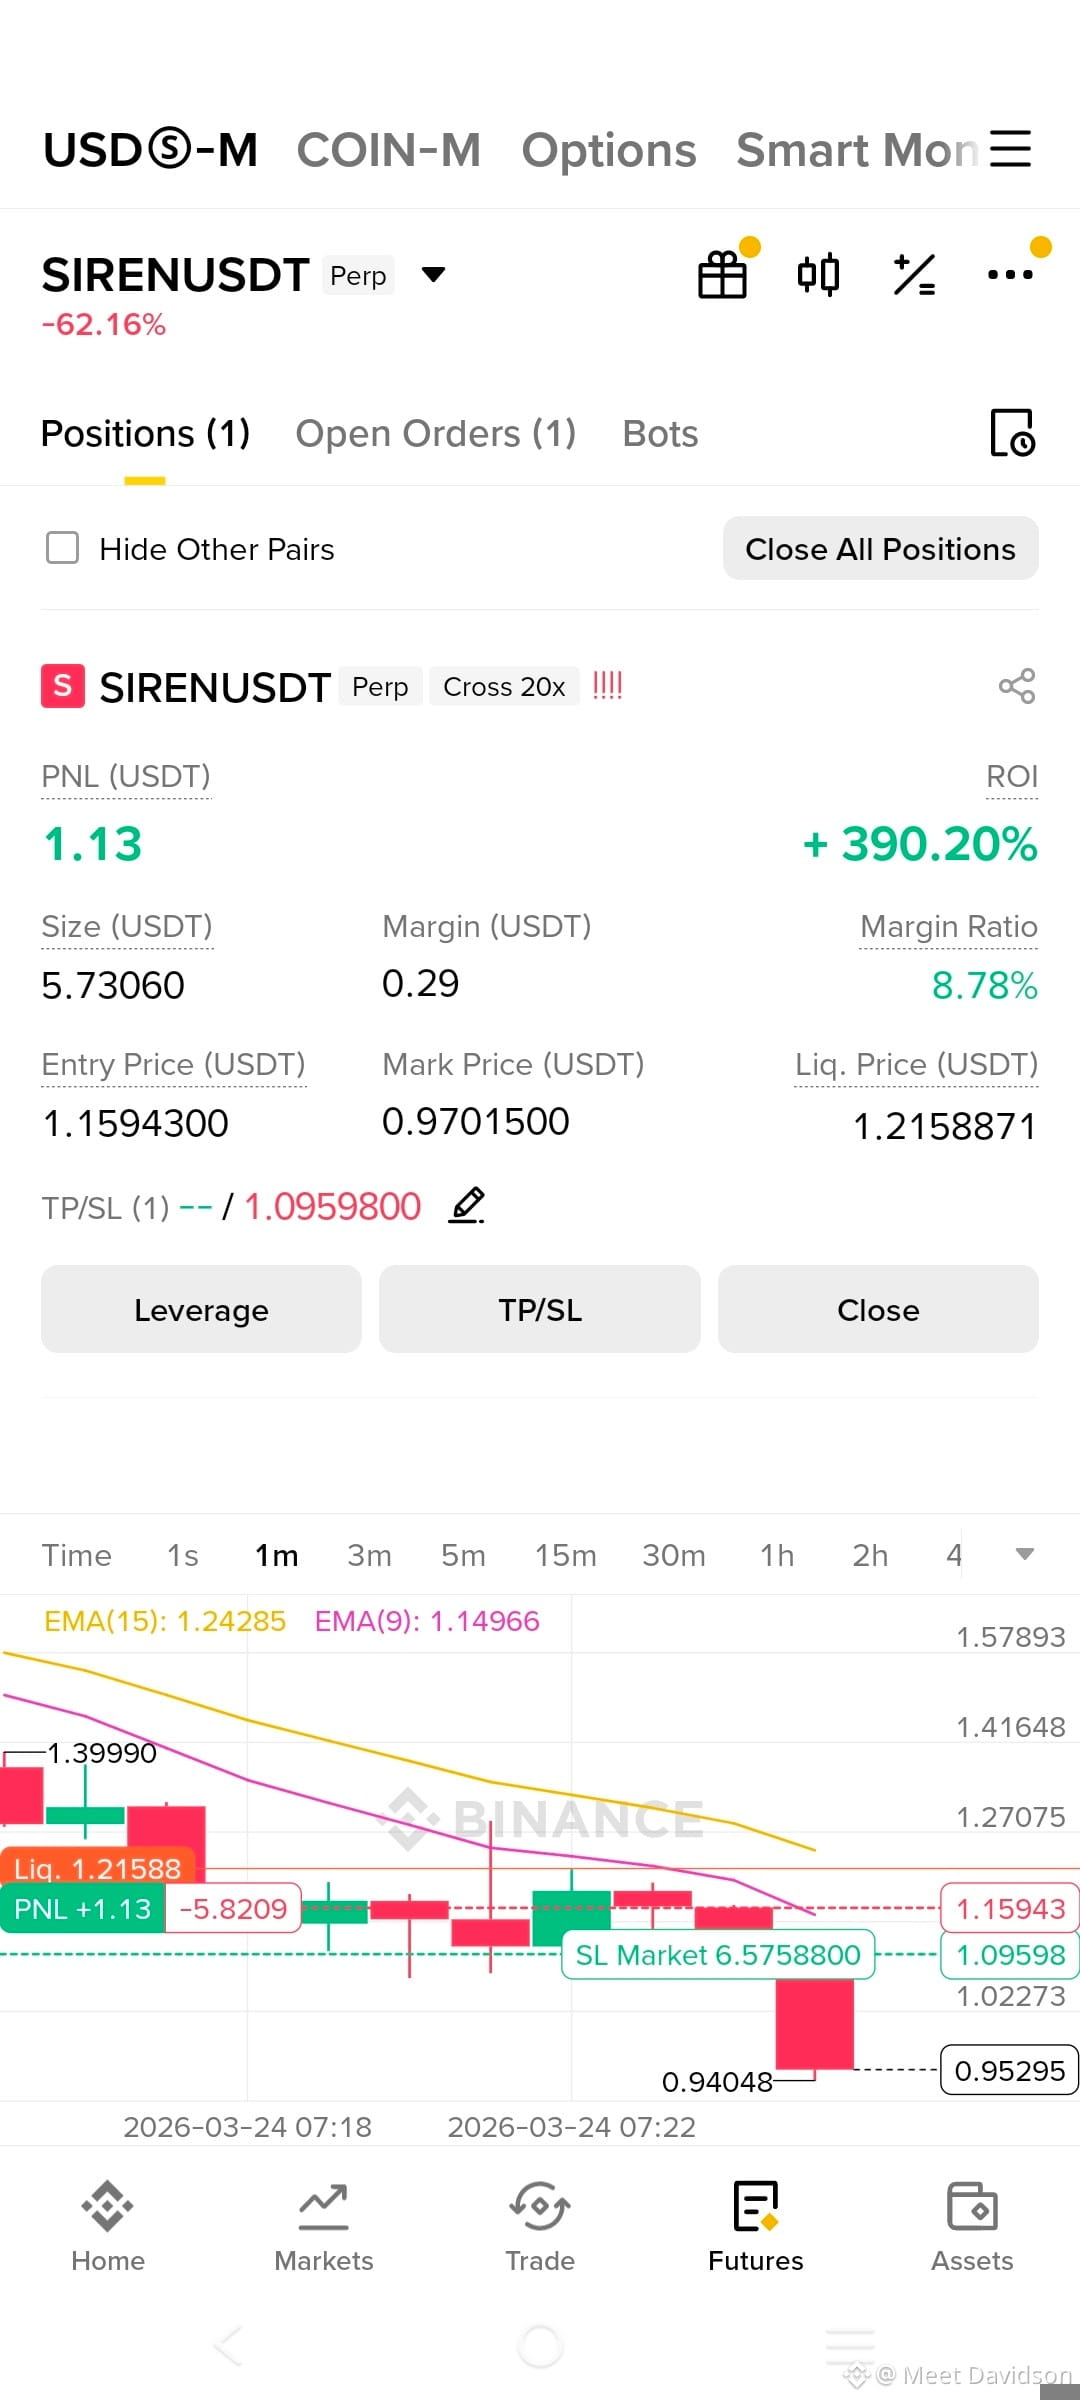
Task: Open the plus-percent calculator icon
Action: coord(914,275)
